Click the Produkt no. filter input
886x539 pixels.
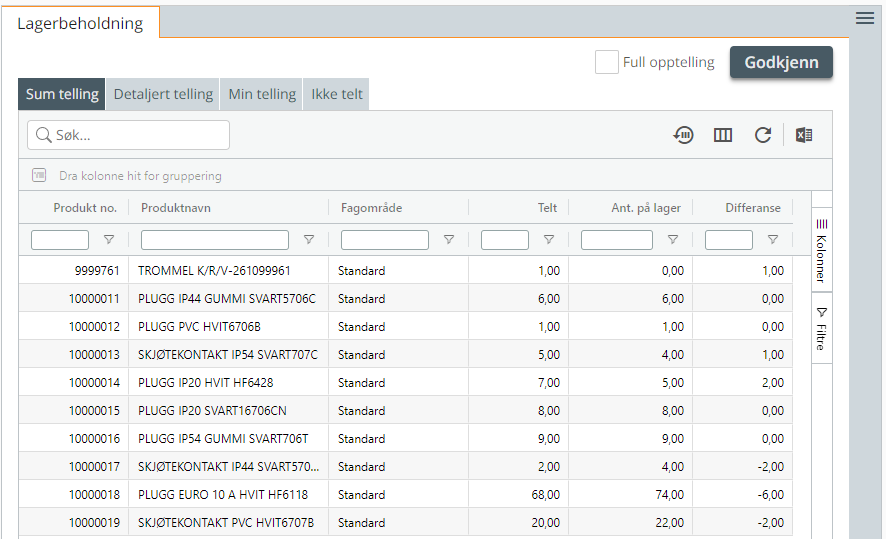60,240
